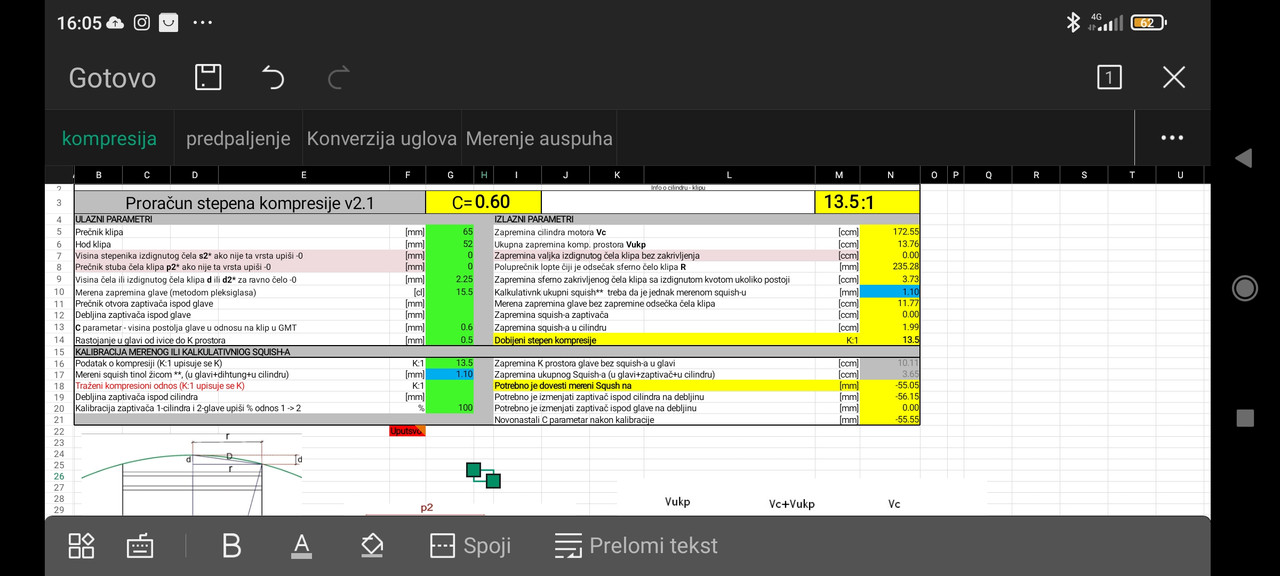Select the Vc+Vukp label
The image size is (1280, 576).
click(791, 504)
